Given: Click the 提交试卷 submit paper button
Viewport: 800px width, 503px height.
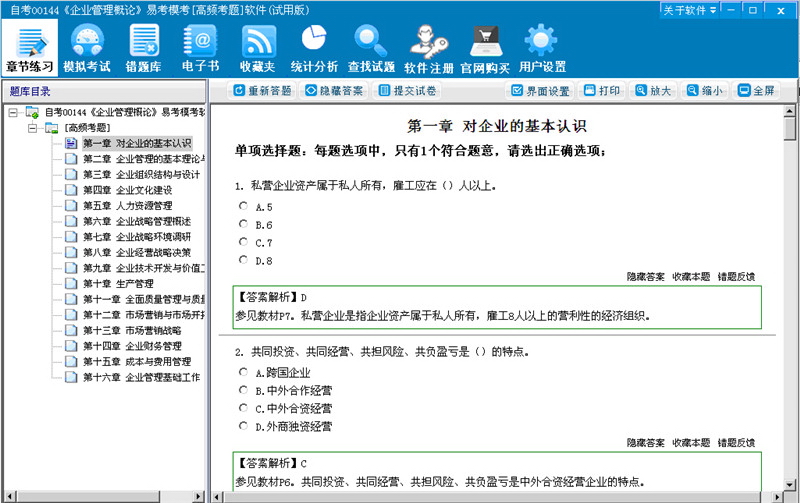Looking at the screenshot, I should [x=407, y=91].
